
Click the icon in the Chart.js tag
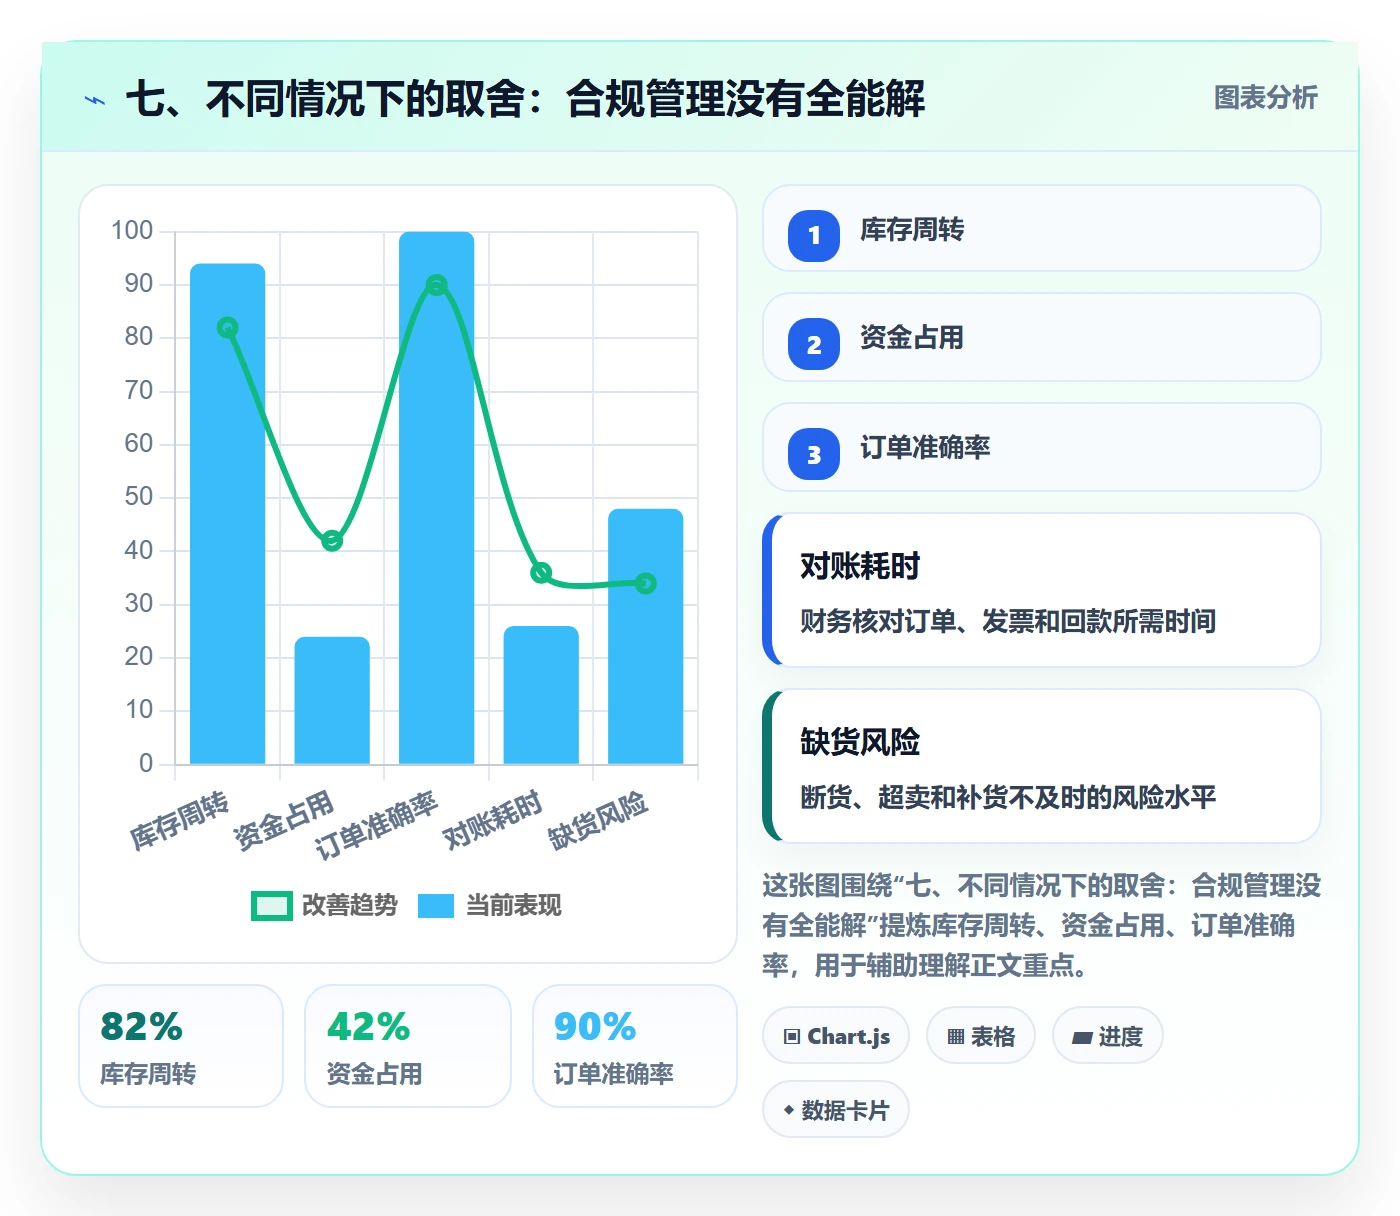click(792, 1036)
